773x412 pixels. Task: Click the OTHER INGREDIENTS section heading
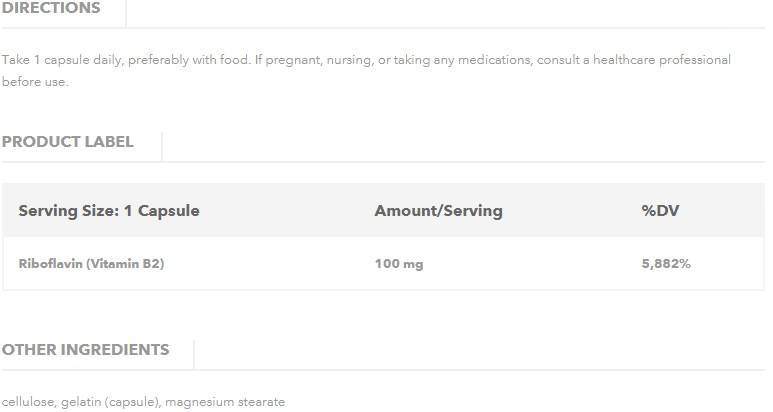tap(85, 350)
